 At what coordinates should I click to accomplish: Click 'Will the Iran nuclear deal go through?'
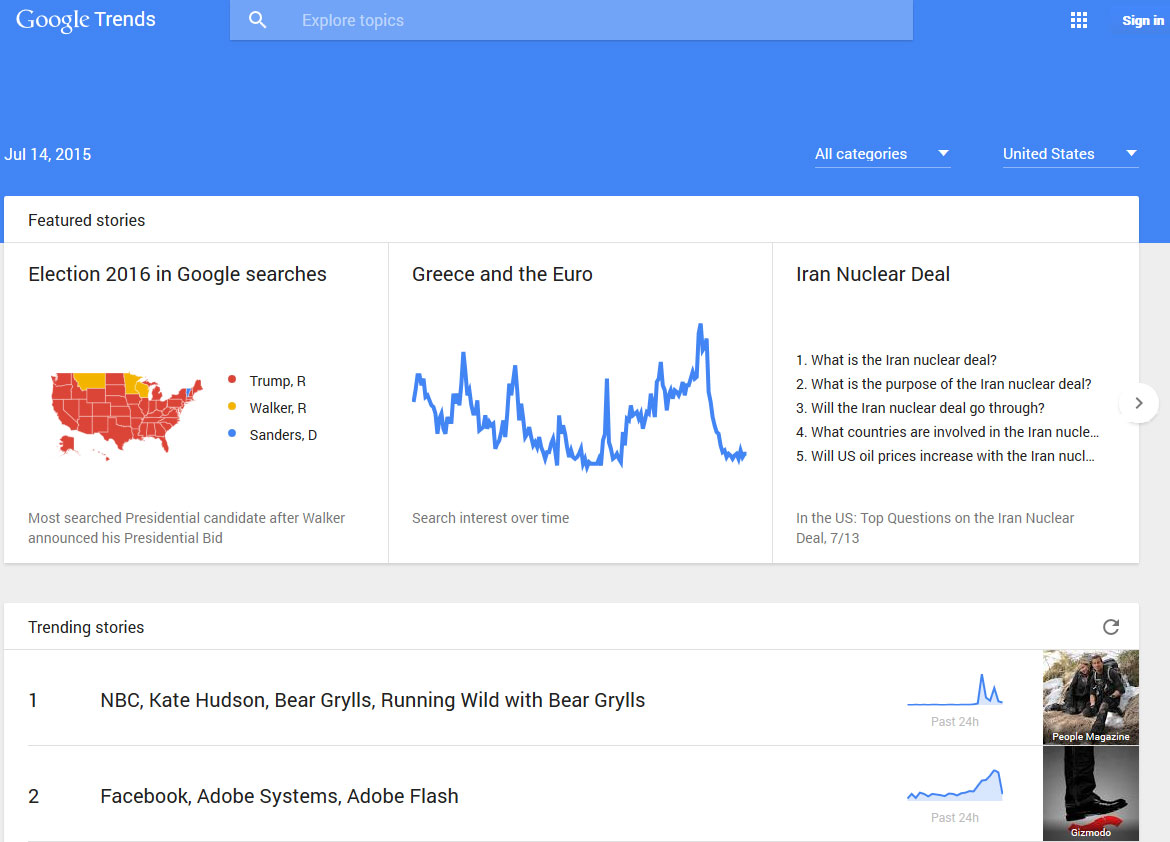(920, 408)
